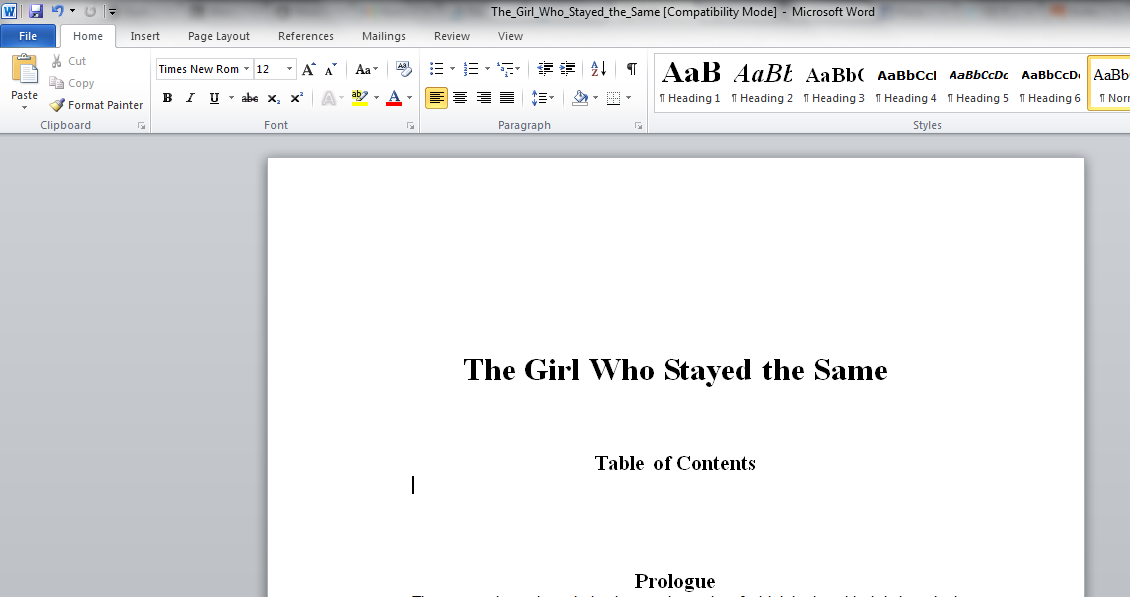1130x597 pixels.
Task: Open the undo history dropdown arrow
Action: coord(72,12)
